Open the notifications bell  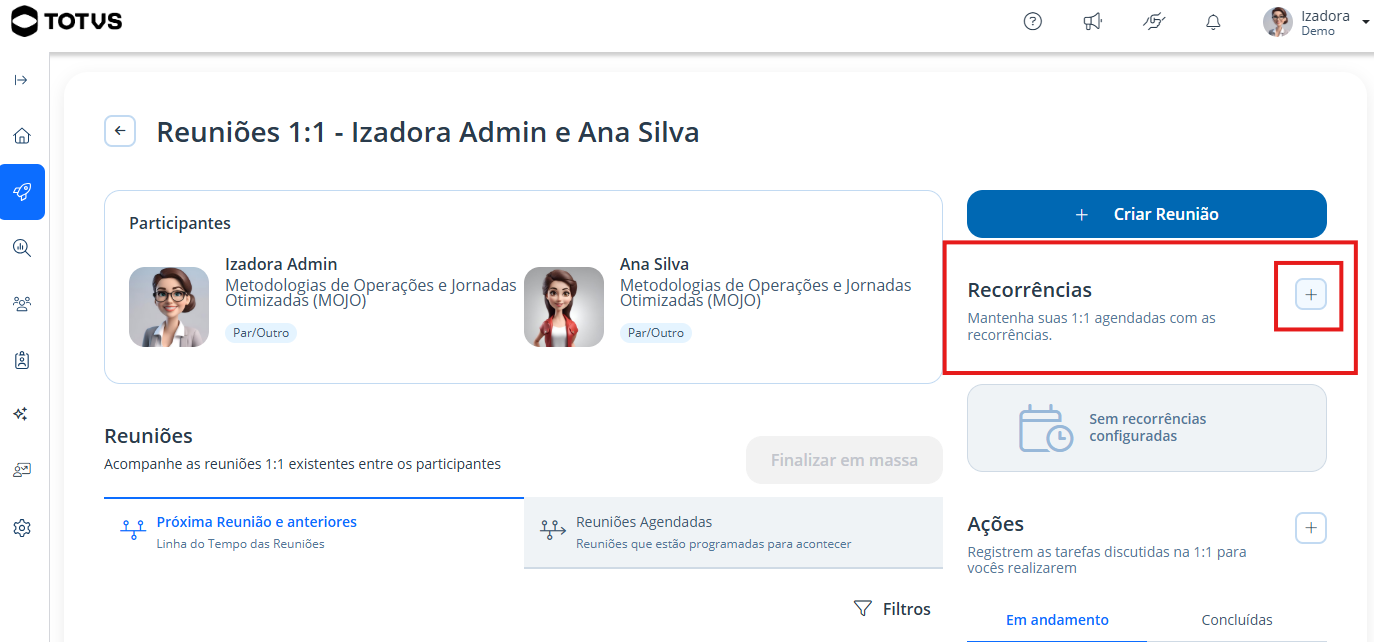click(1213, 22)
